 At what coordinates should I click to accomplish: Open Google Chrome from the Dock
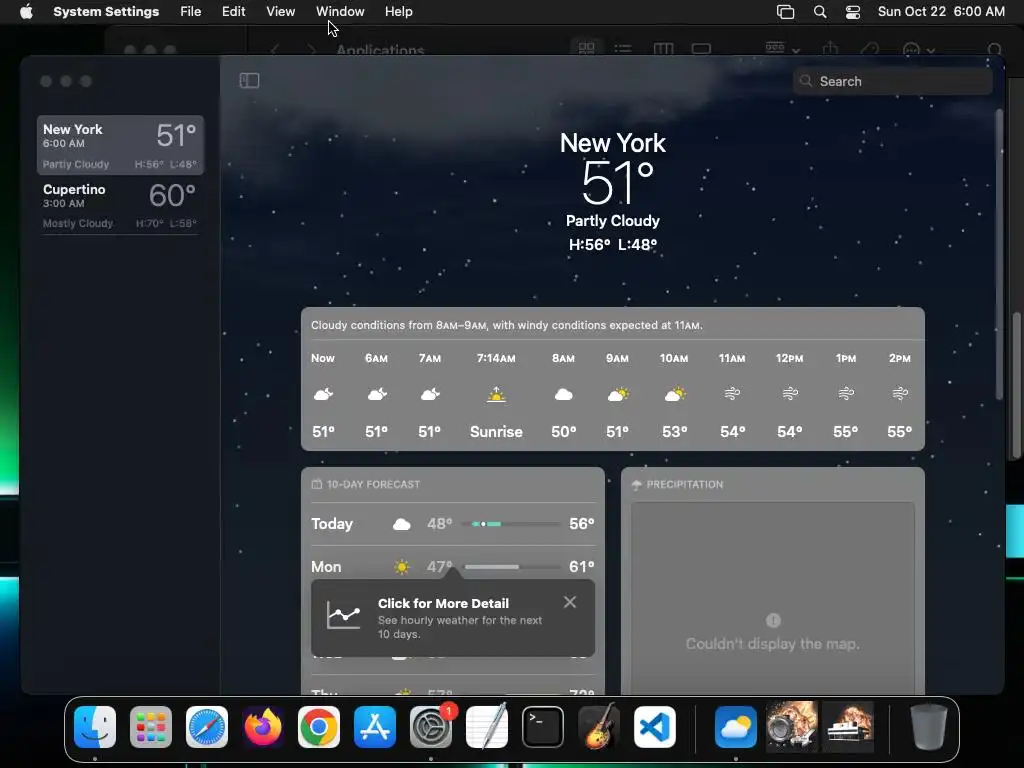[x=319, y=727]
